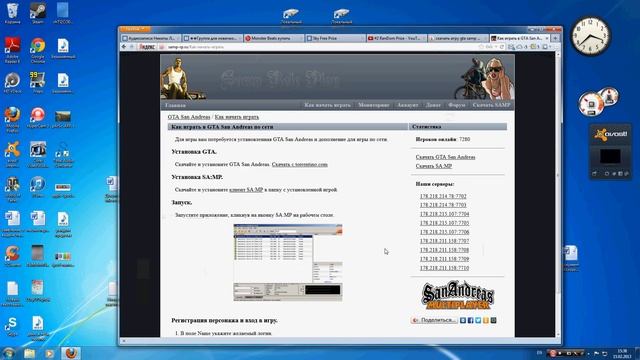Click the desktop clock gadget
The image size is (640, 360).
(591, 37)
